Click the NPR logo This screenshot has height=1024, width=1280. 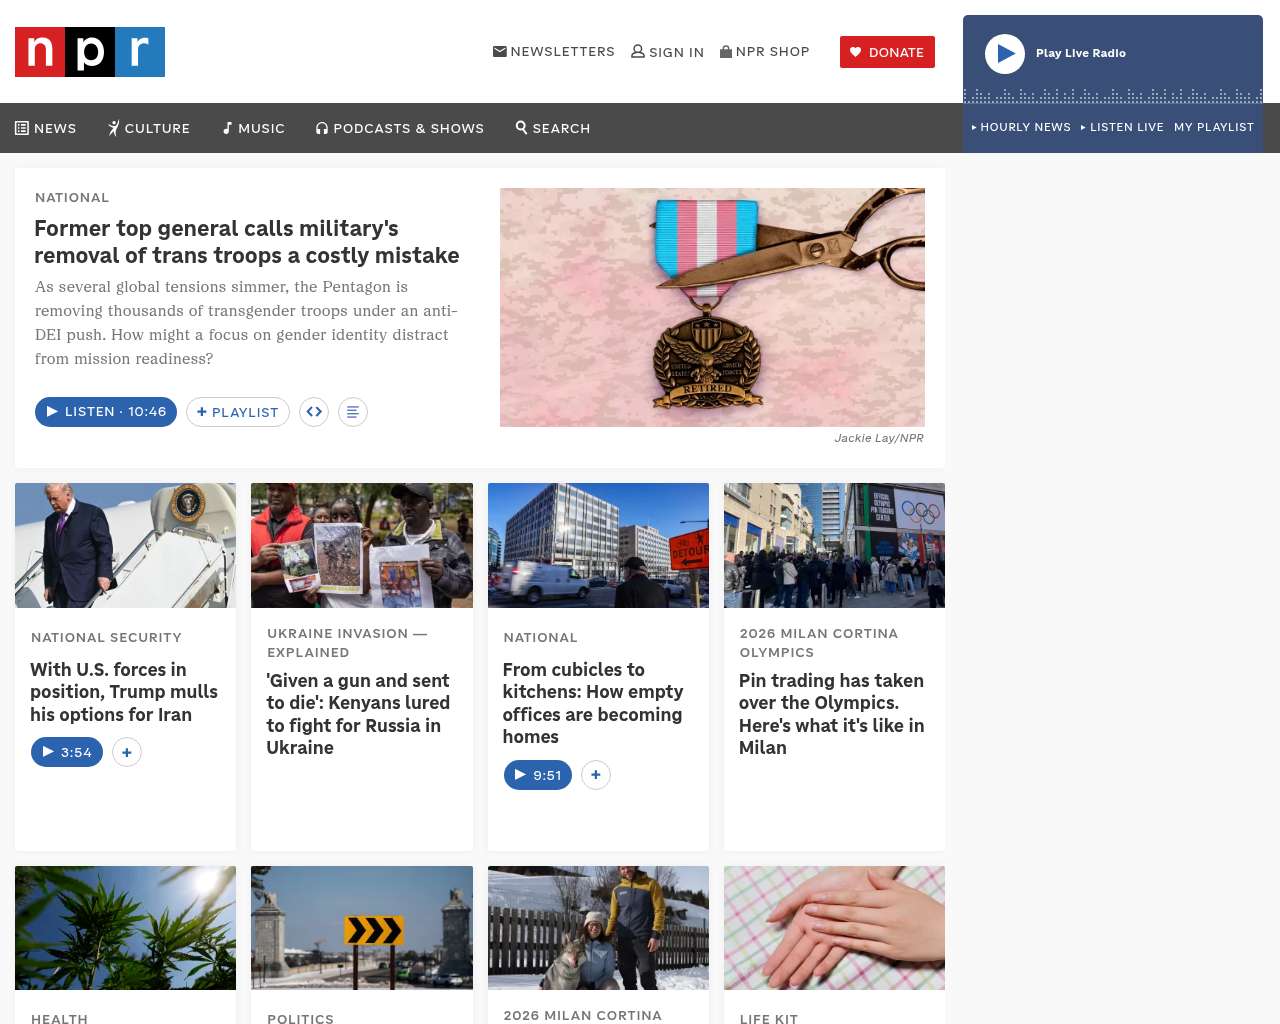pyautogui.click(x=90, y=52)
